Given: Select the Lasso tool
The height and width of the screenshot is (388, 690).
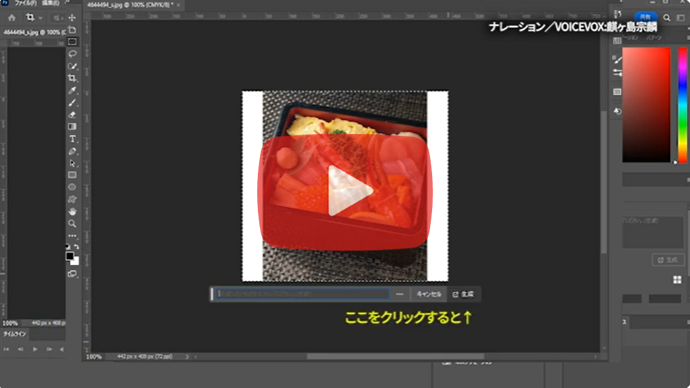Looking at the screenshot, I should 73,54.
